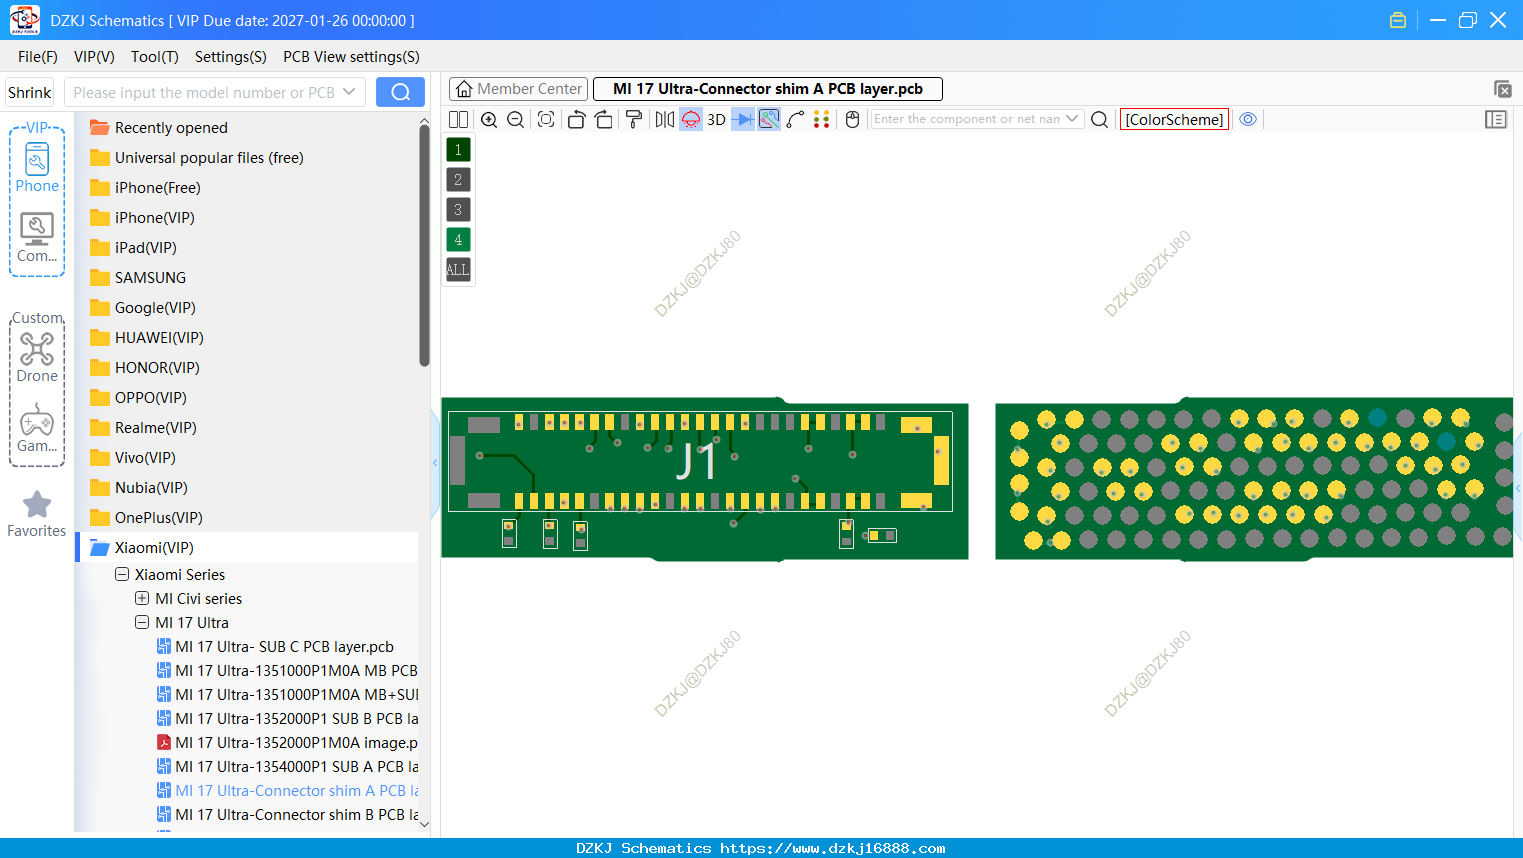The height and width of the screenshot is (858, 1523).
Task: Zoom out of the PCB view
Action: coord(516,119)
